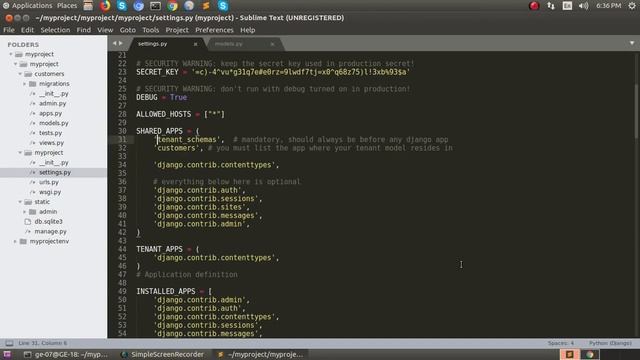
Task: Open the Places menu
Action: click(67, 6)
